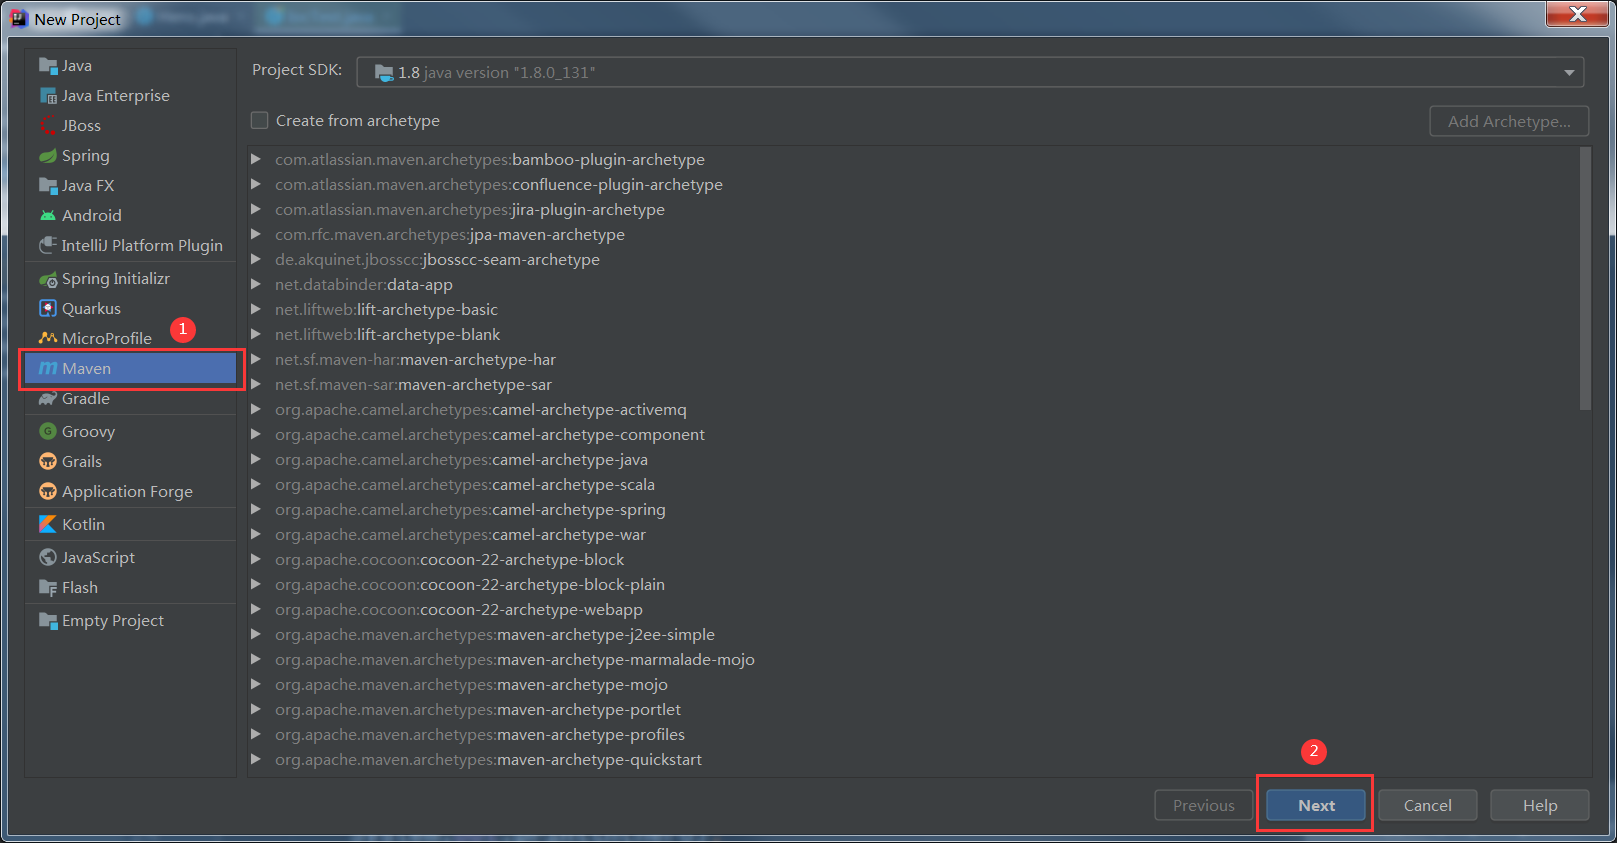Select Kotlin project type label
This screenshot has width=1617, height=843.
pos(83,525)
